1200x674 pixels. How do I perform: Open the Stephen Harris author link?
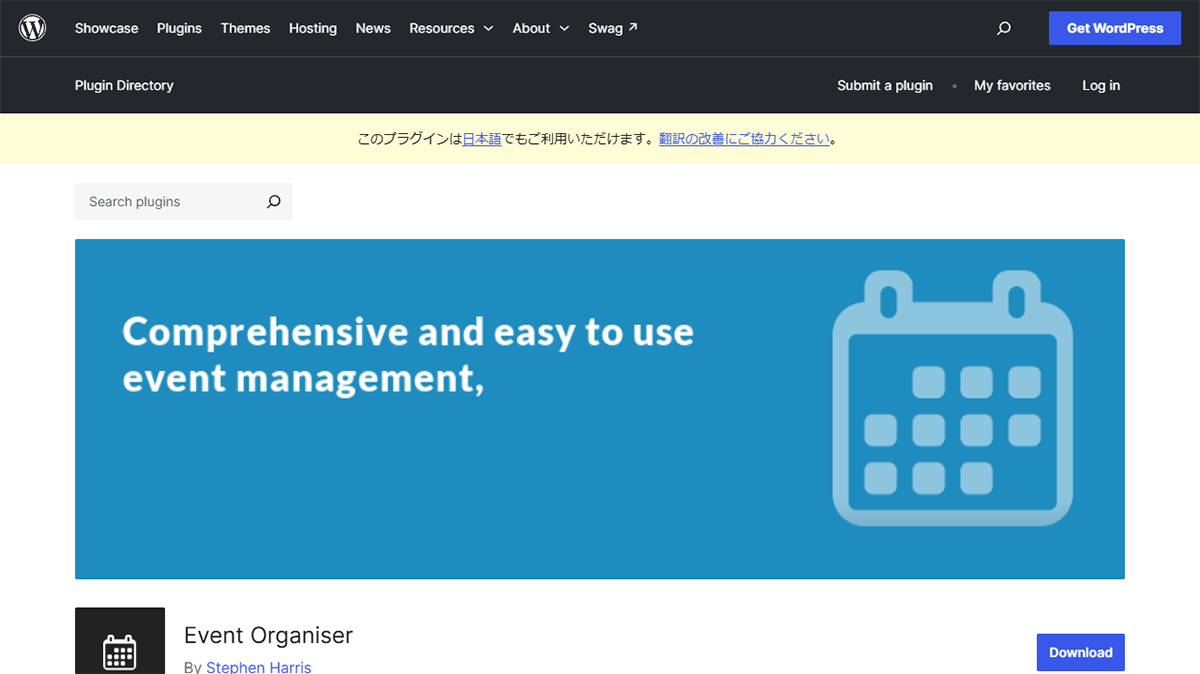click(x=259, y=666)
